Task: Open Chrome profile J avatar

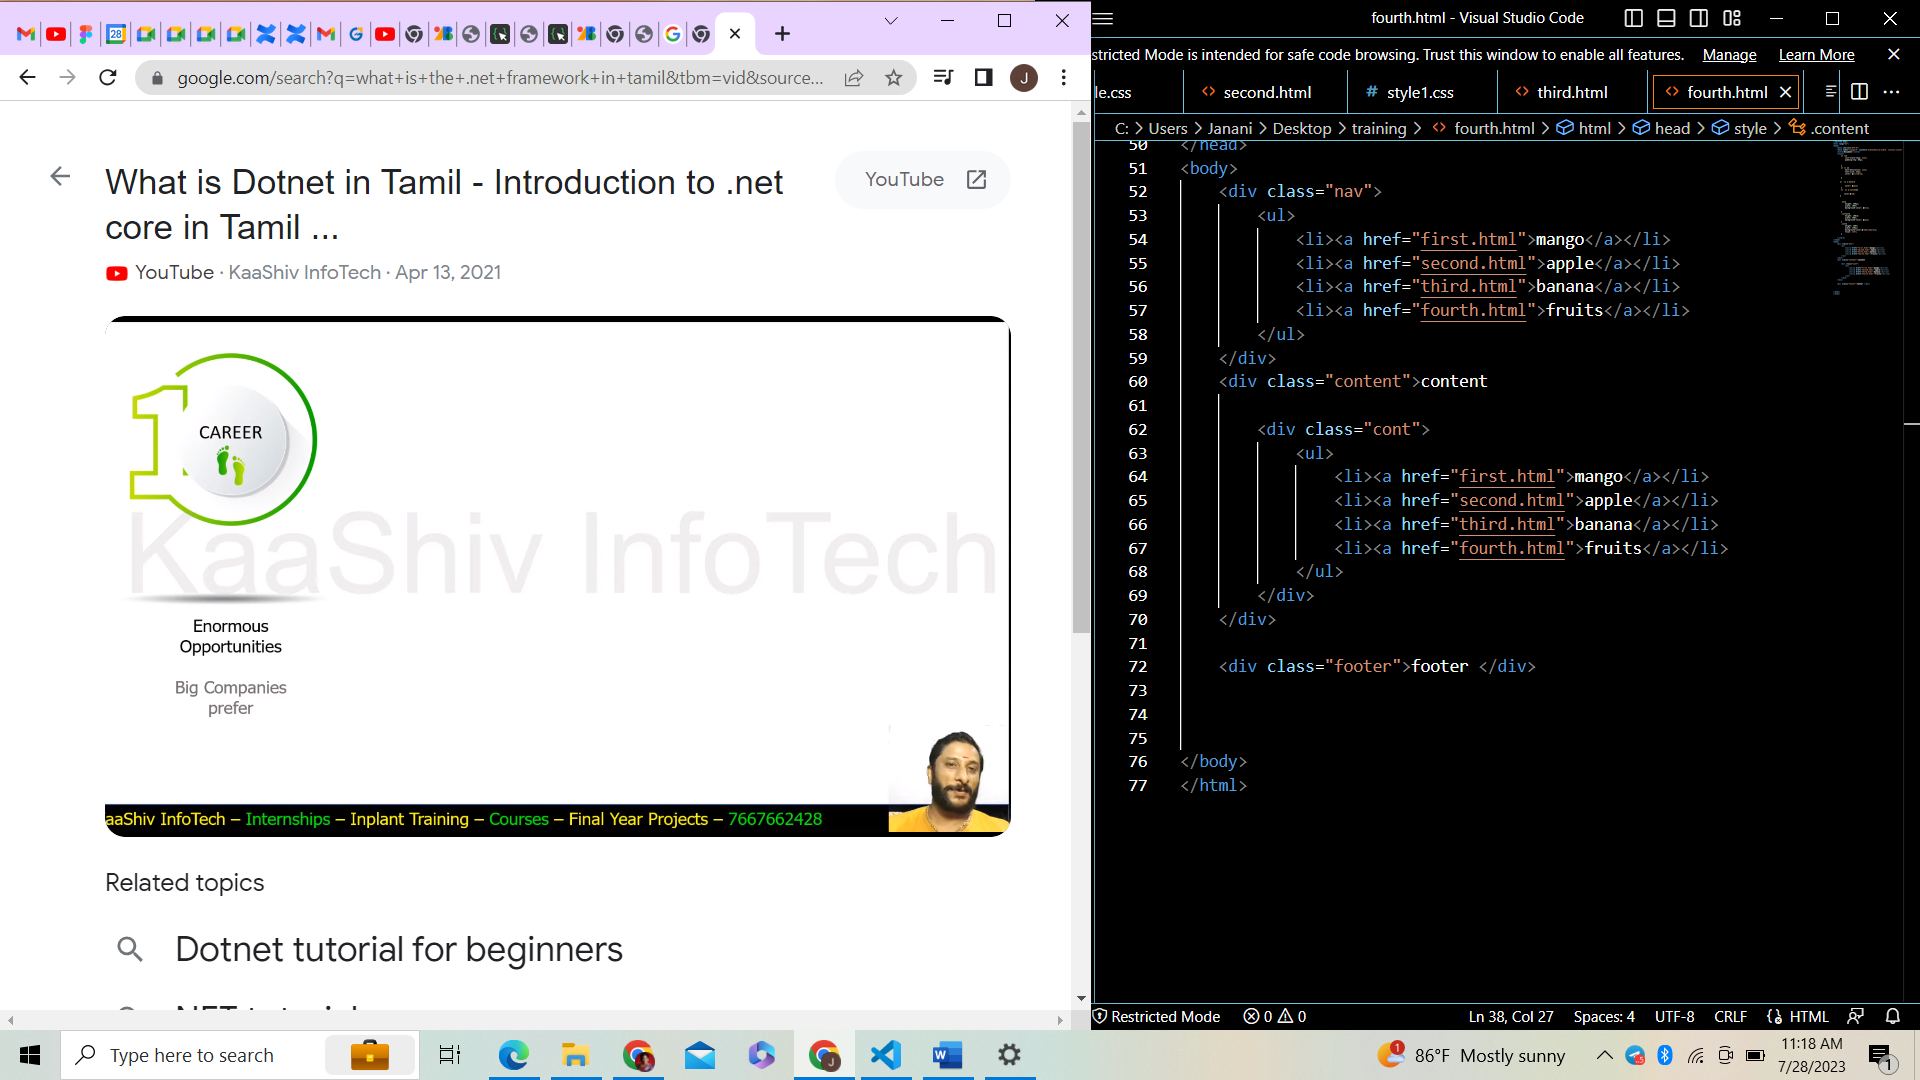Action: [x=1023, y=78]
